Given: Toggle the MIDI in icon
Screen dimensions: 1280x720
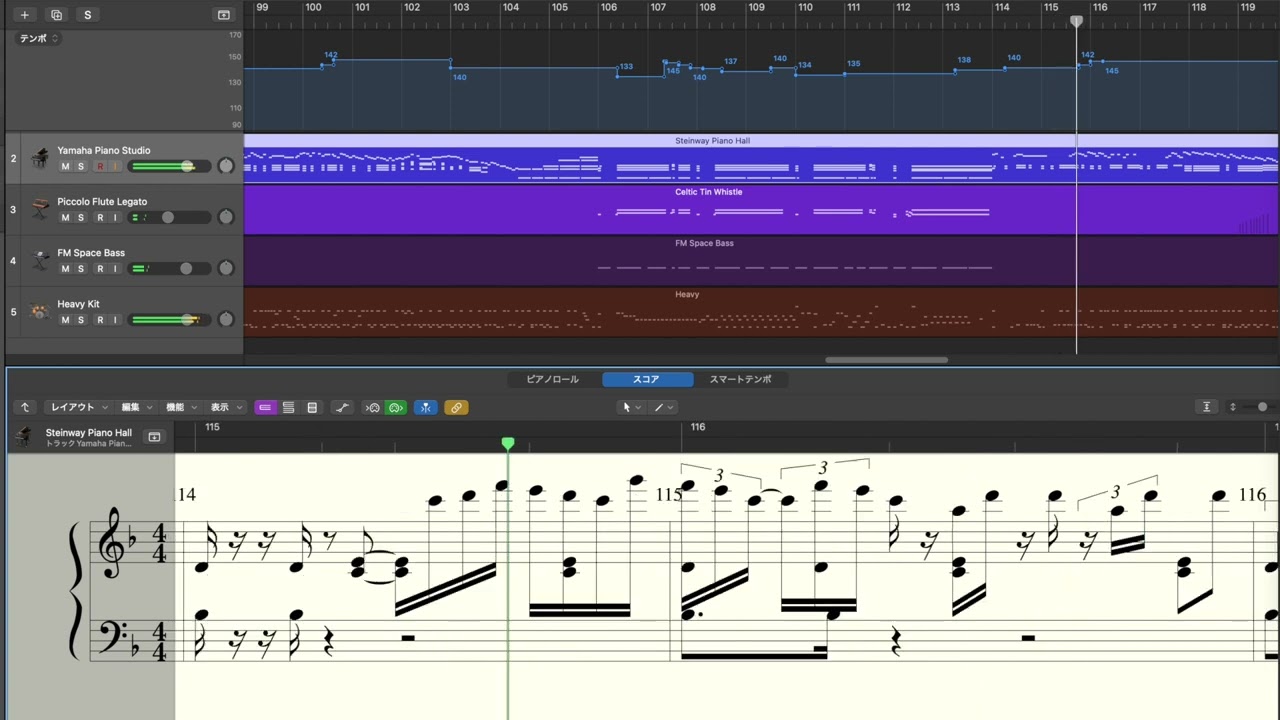Looking at the screenshot, I should tap(372, 407).
